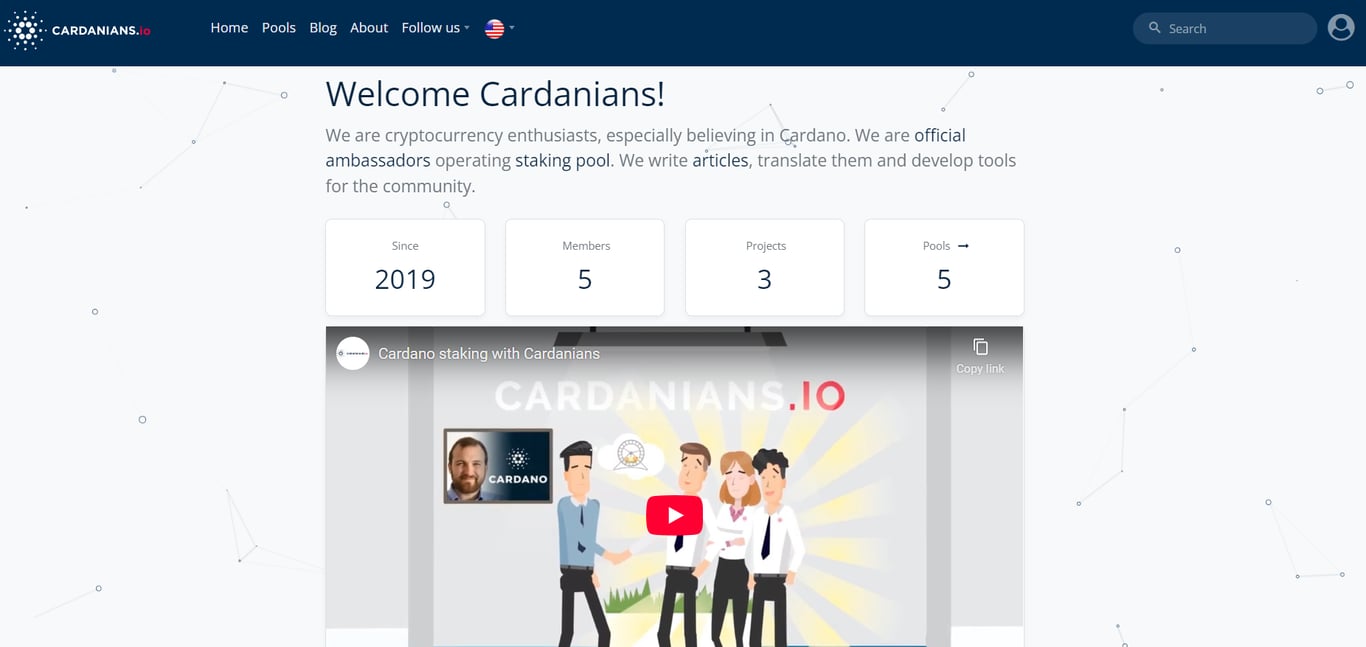The width and height of the screenshot is (1366, 647).
Task: Click the articles link in the intro text
Action: (x=720, y=160)
